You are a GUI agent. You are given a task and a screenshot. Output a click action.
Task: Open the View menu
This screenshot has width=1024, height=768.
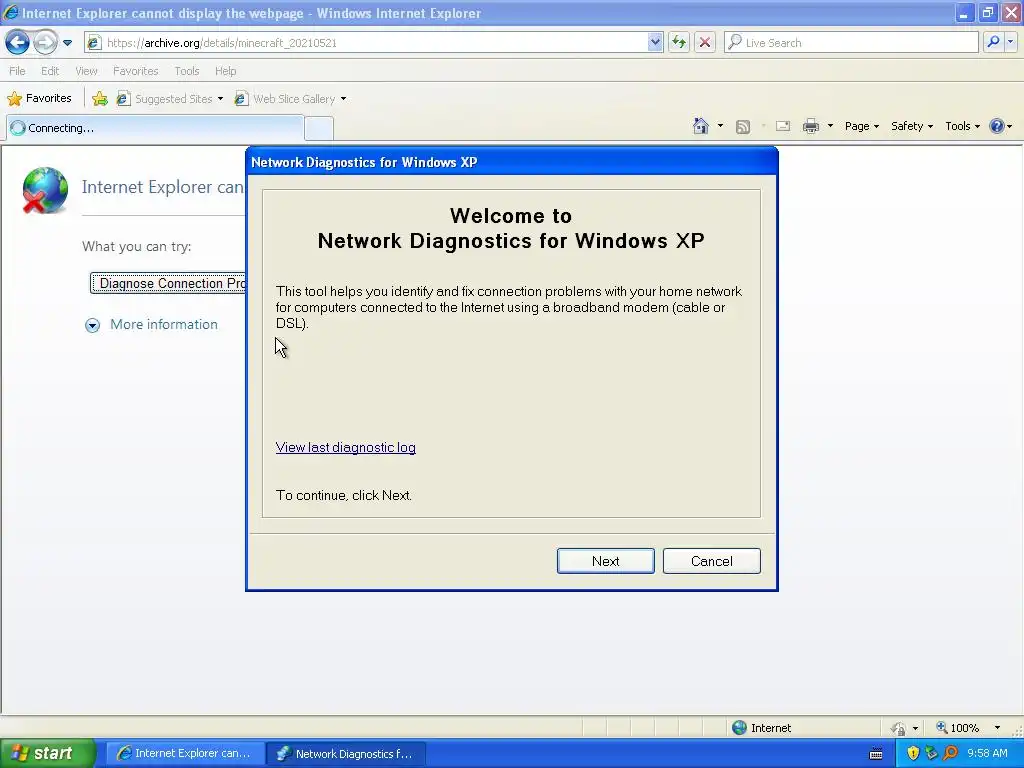coord(86,71)
